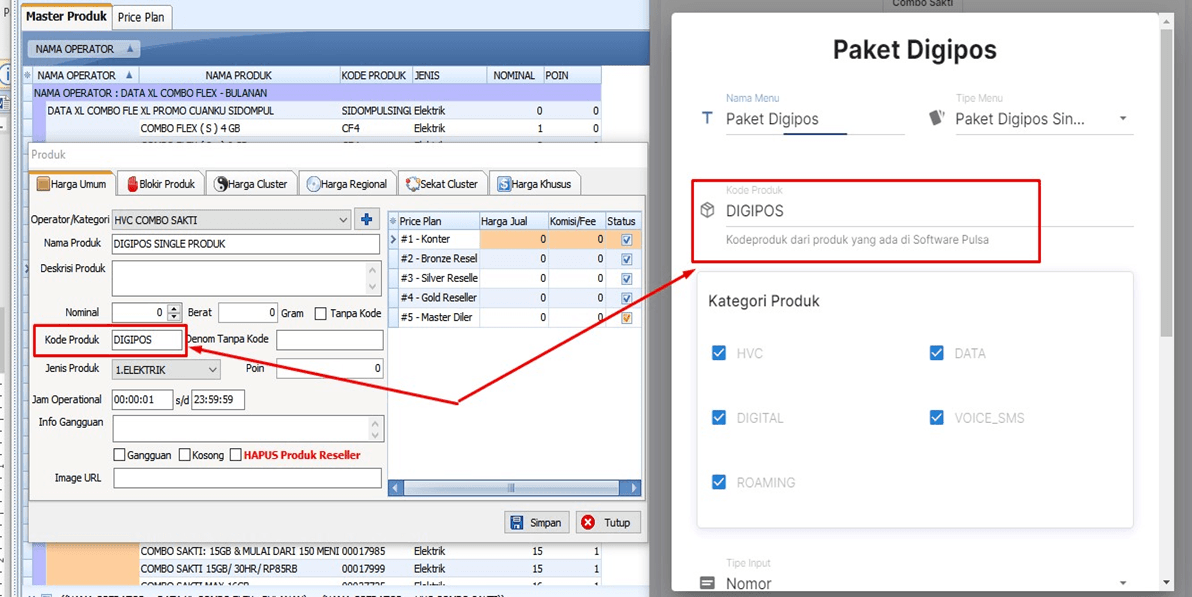Click the blue plus icon beside Operator/Kategori

click(366, 220)
